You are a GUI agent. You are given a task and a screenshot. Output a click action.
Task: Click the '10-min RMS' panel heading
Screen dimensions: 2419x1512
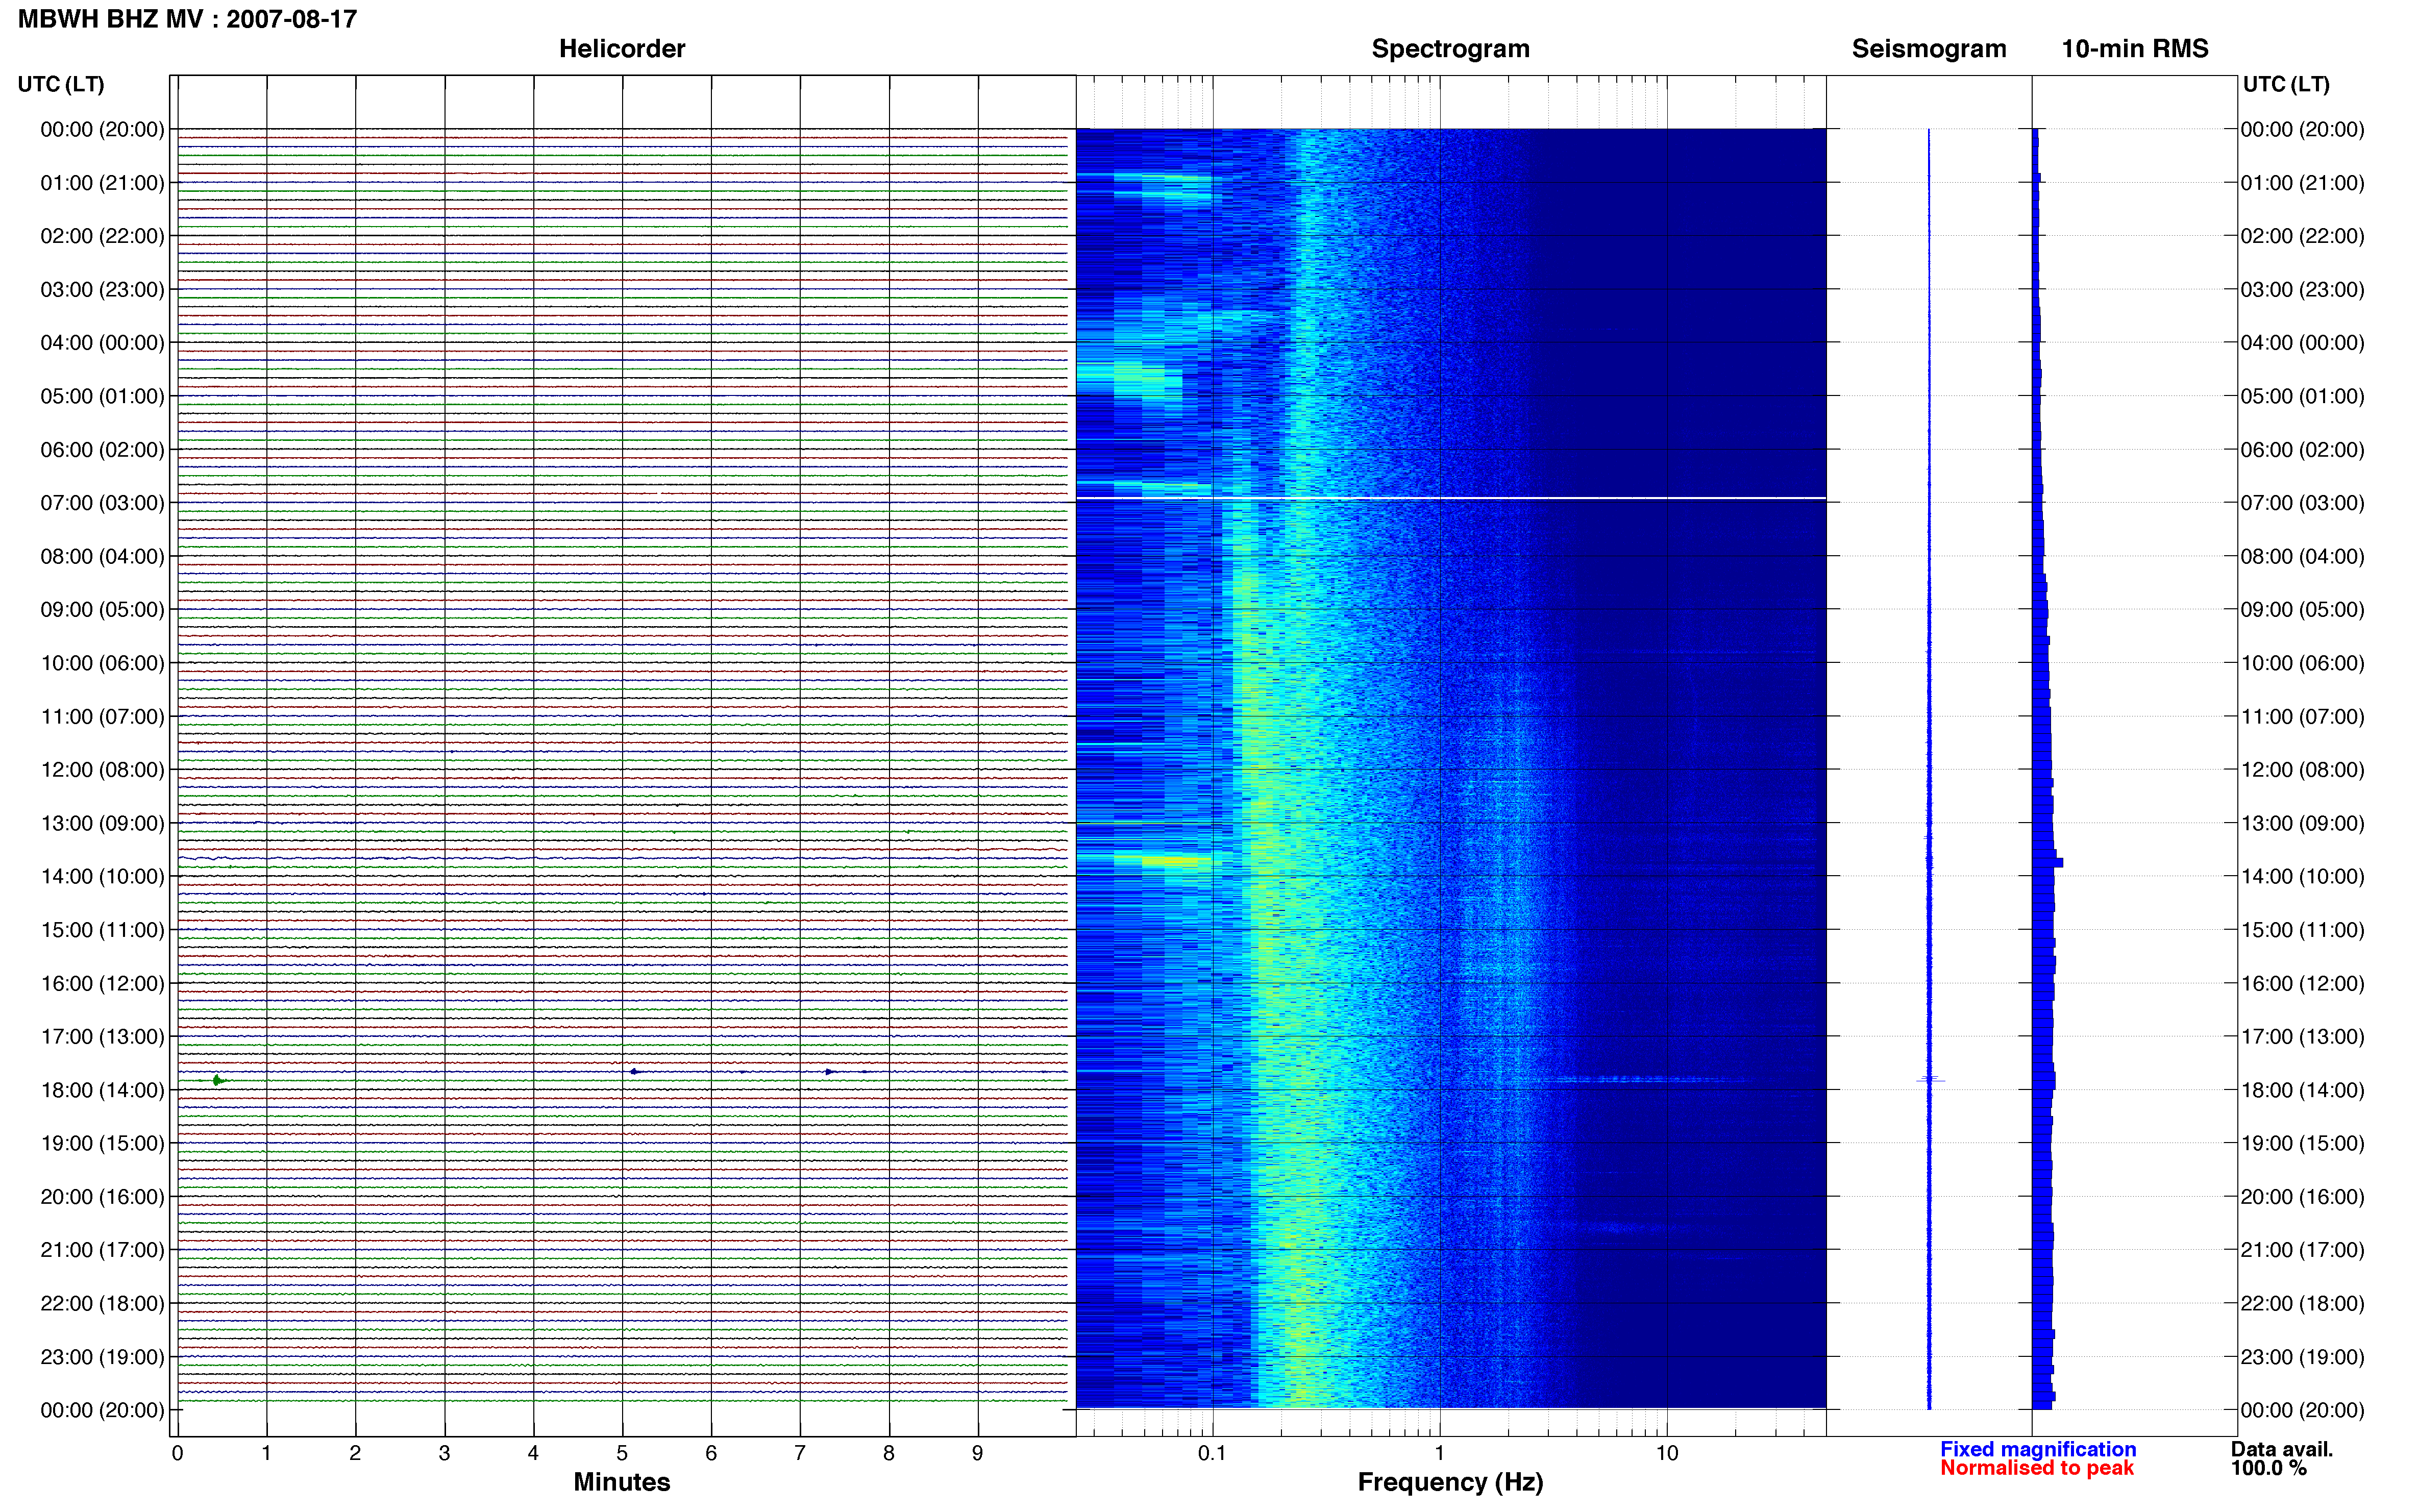(x=2134, y=49)
